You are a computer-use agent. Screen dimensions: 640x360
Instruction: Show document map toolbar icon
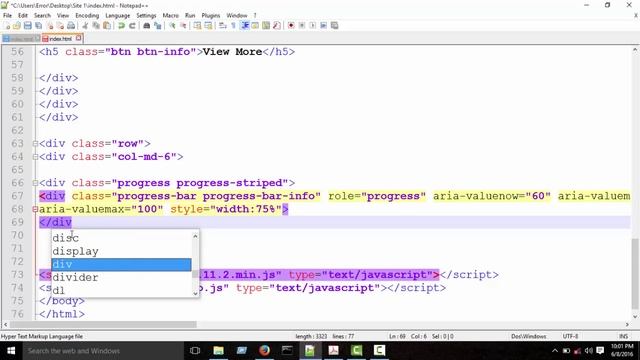click(x=266, y=26)
